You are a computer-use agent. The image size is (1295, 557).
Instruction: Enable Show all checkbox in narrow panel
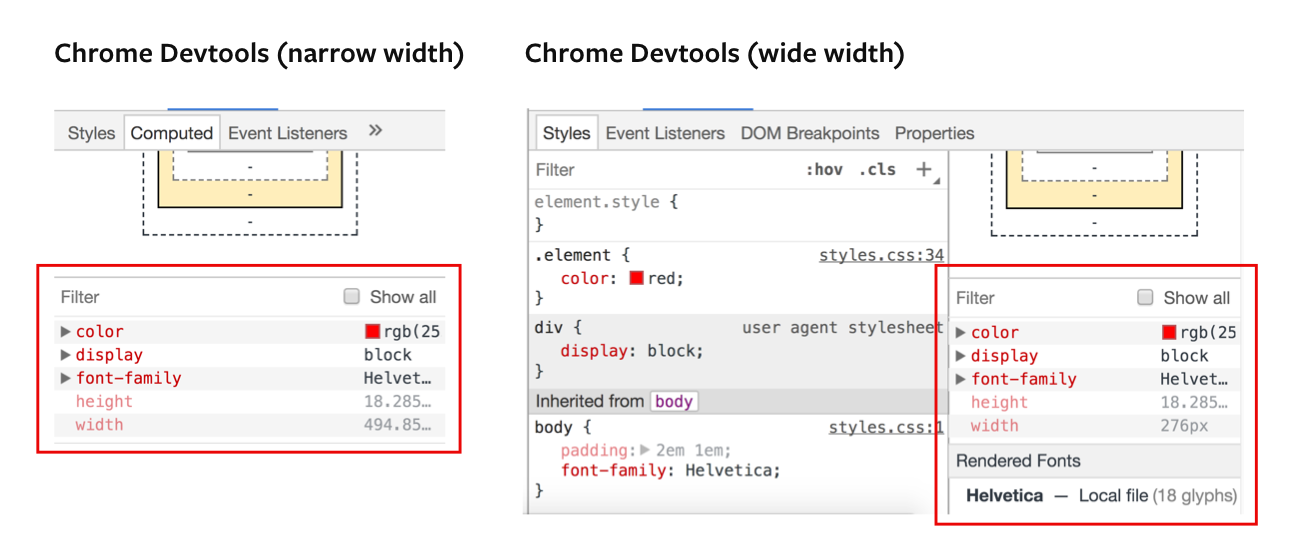click(x=351, y=297)
